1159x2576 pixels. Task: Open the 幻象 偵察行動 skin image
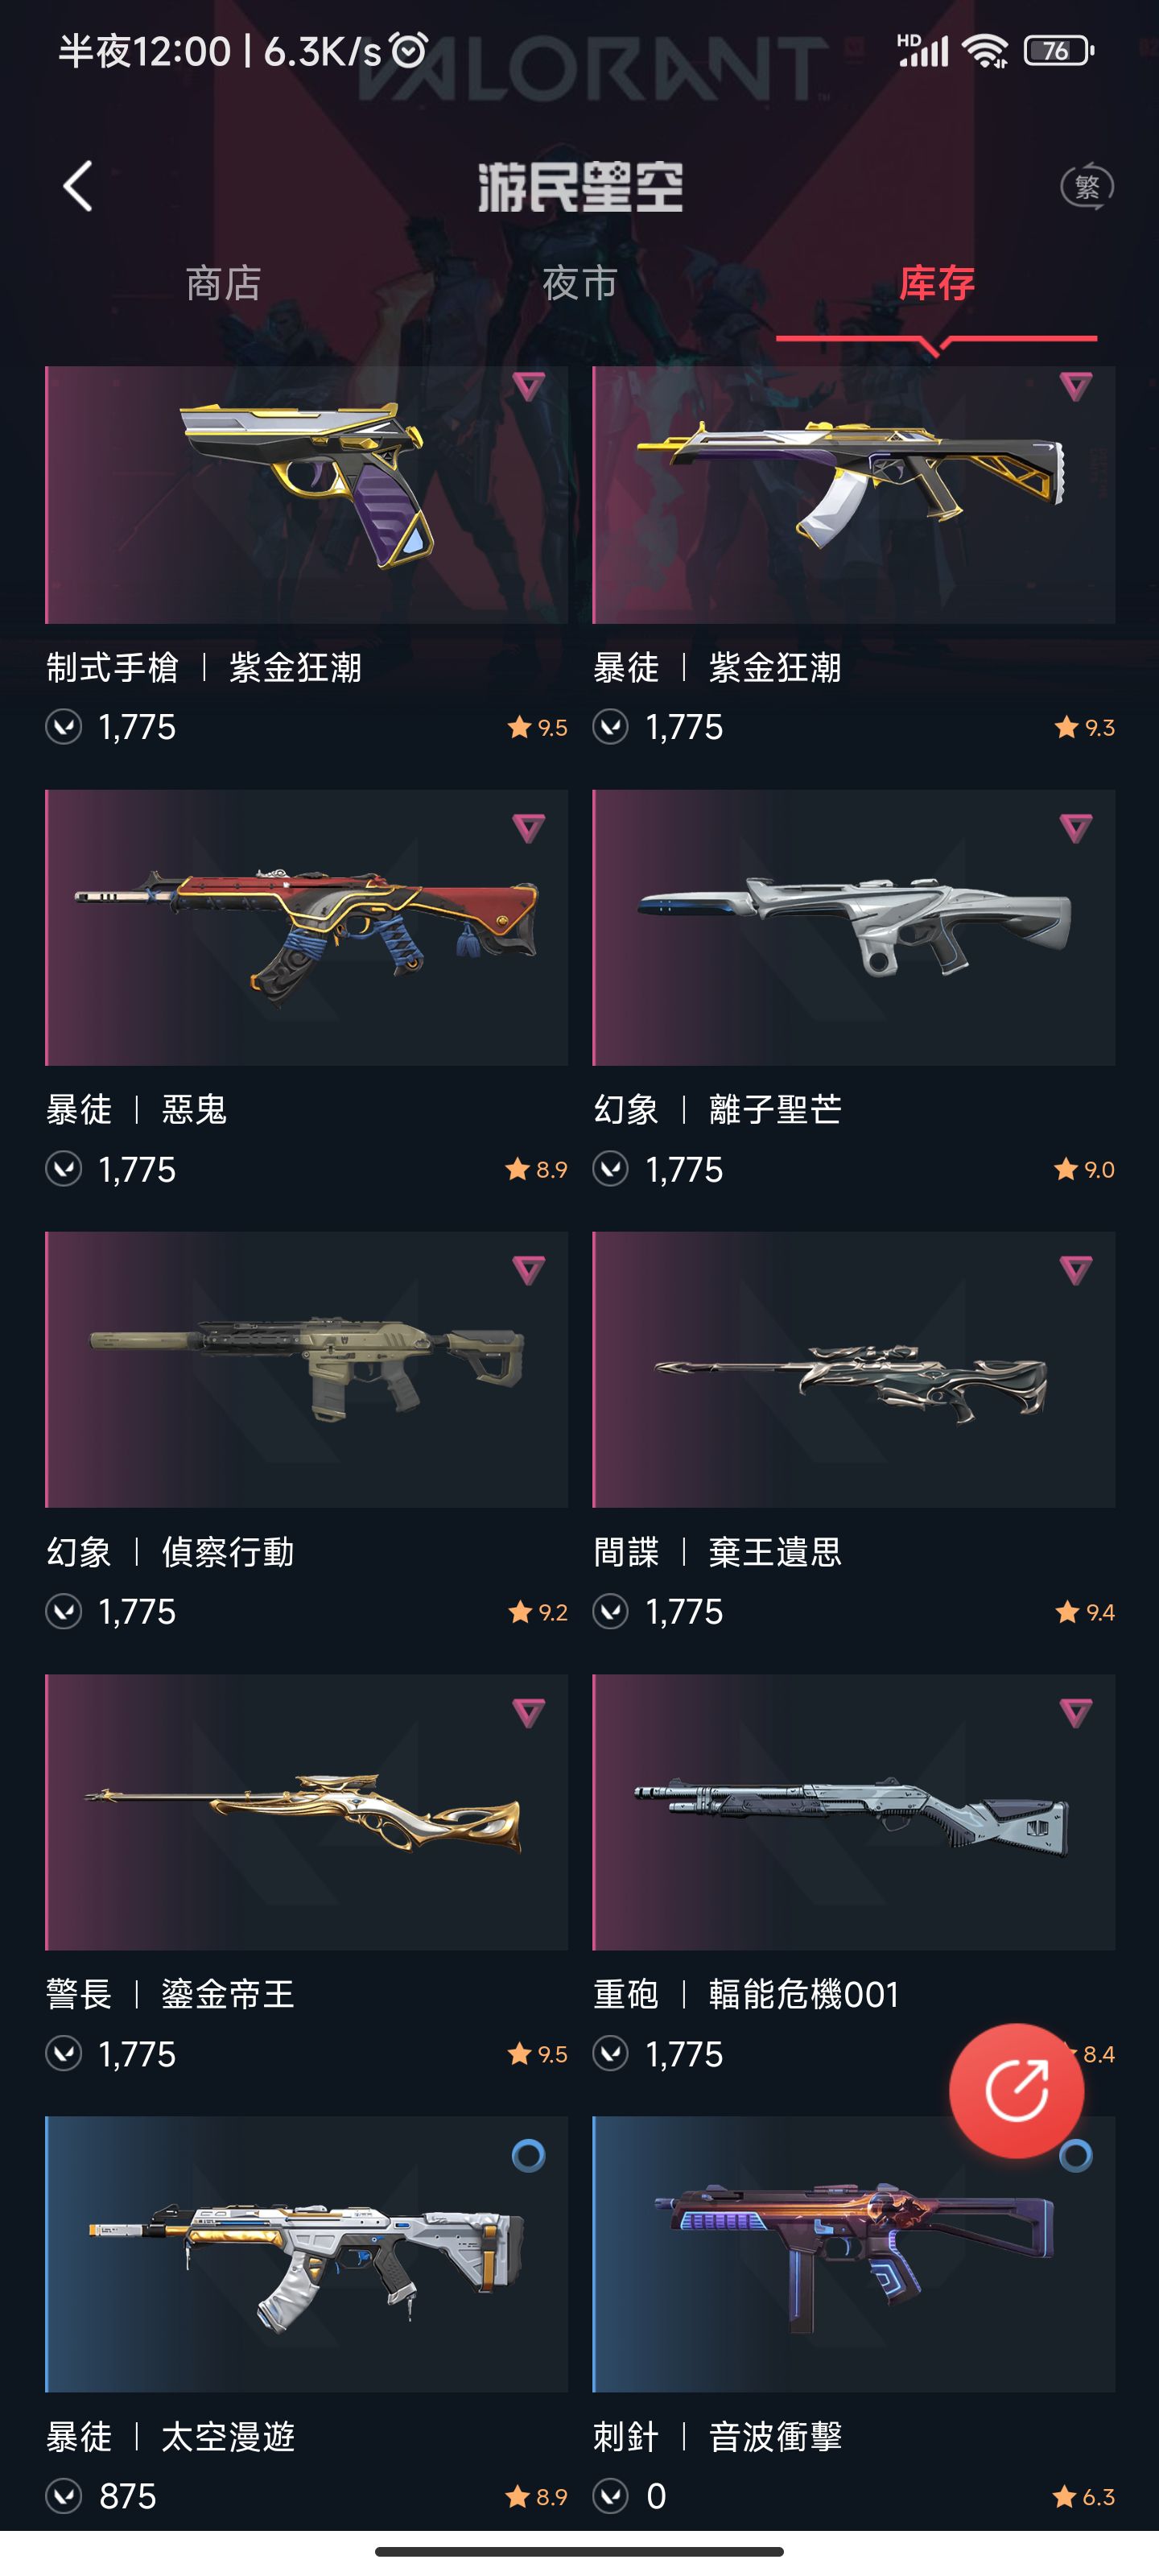pos(306,1370)
